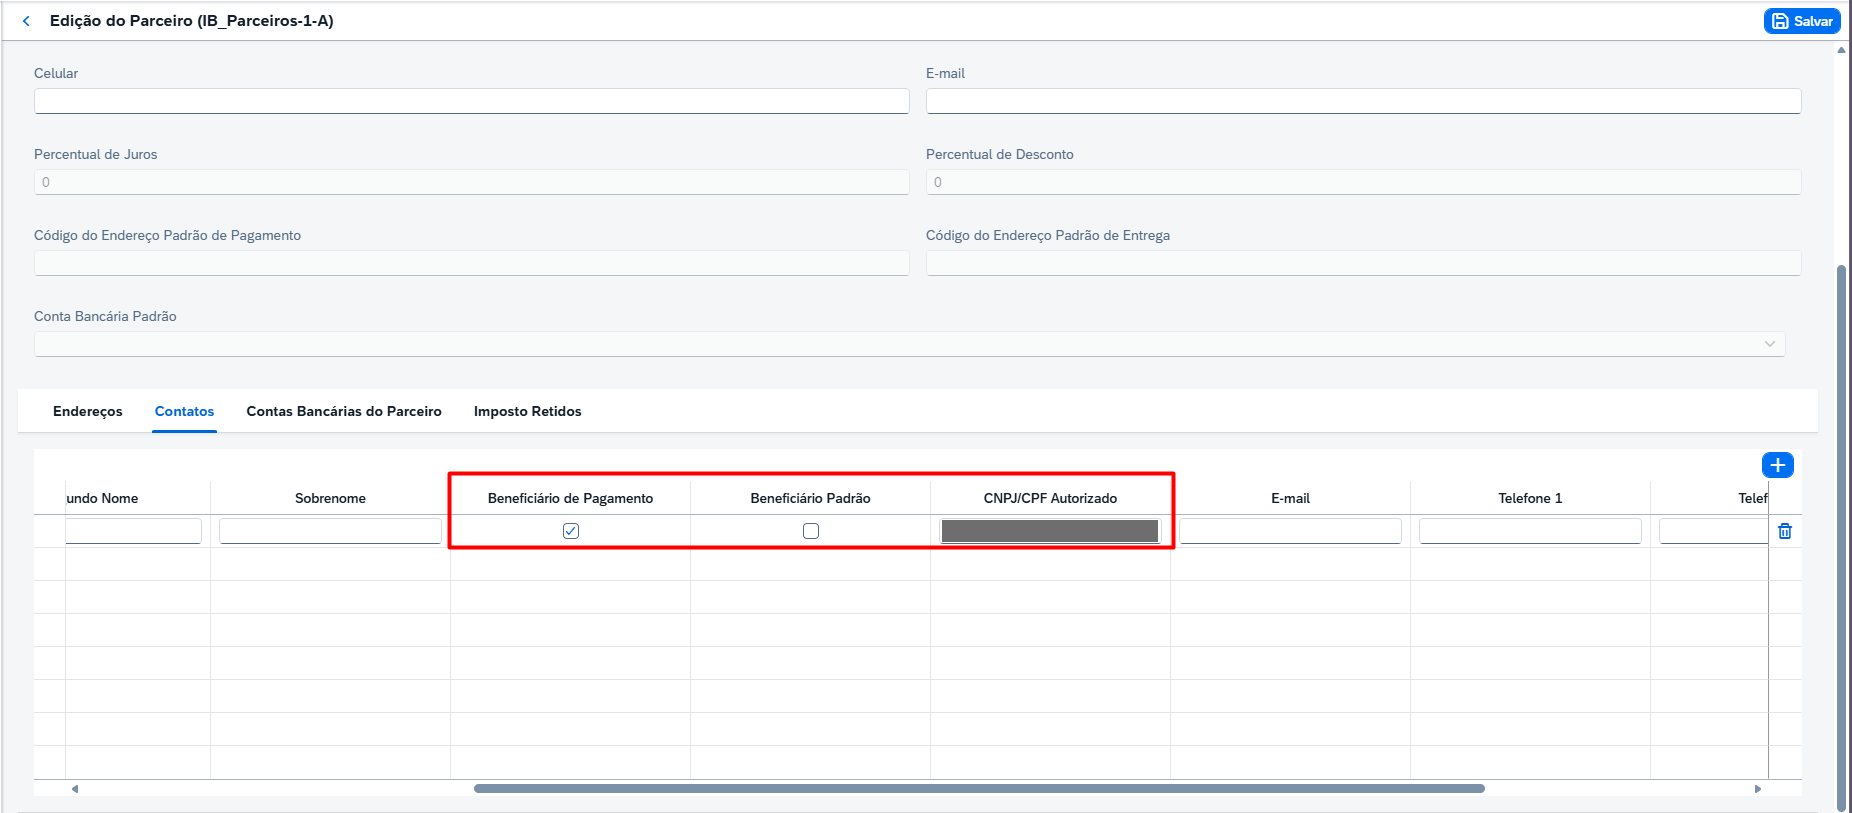Open Contas Bancárias do Parceiro tab
This screenshot has width=1852, height=813.
(344, 411)
